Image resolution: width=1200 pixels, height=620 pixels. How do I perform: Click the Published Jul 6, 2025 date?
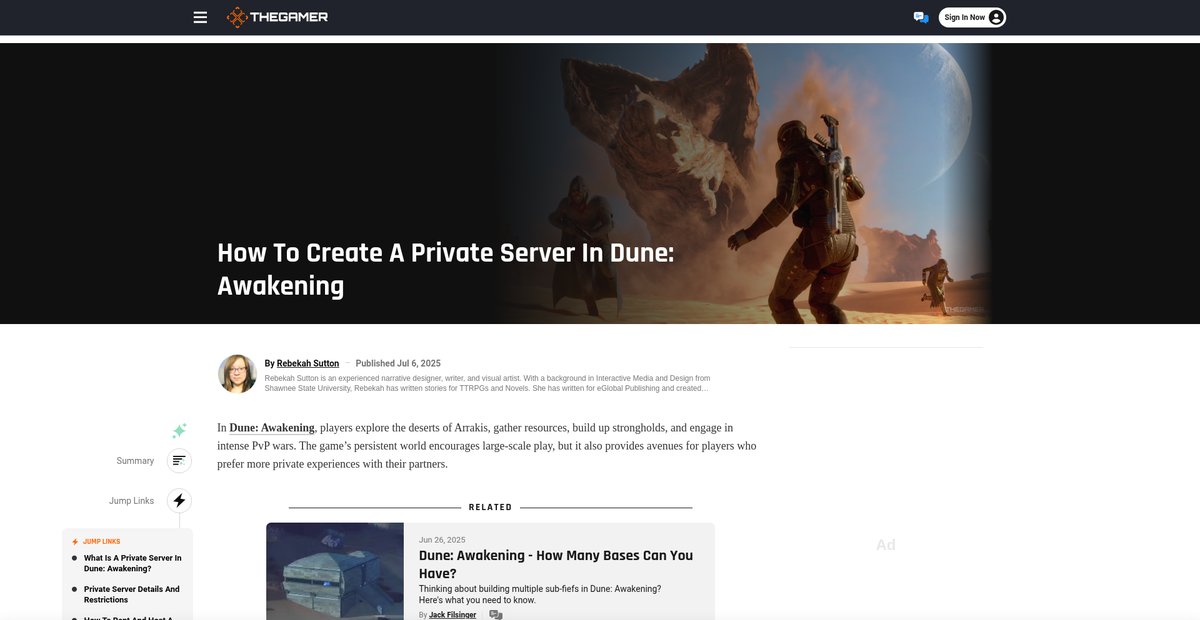[398, 363]
